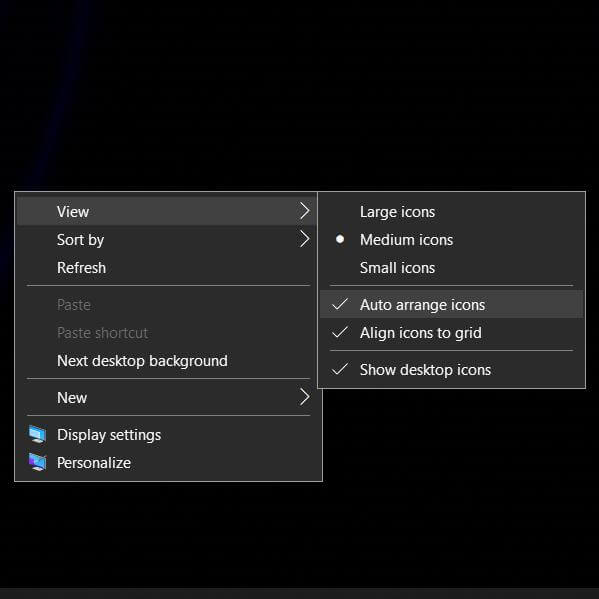Expand the Sort by submenu arrow
The height and width of the screenshot is (599, 599).
(x=304, y=240)
